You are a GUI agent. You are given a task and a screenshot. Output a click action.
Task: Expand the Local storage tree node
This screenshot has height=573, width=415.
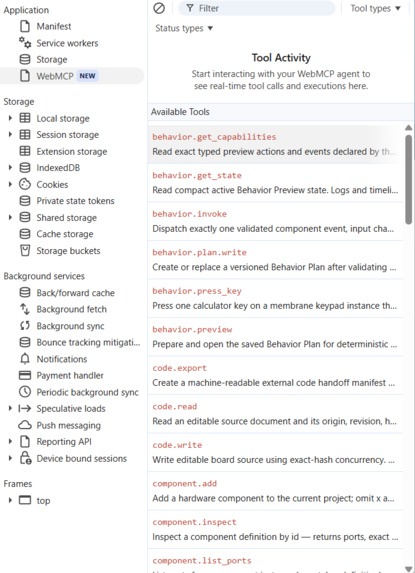click(10, 118)
